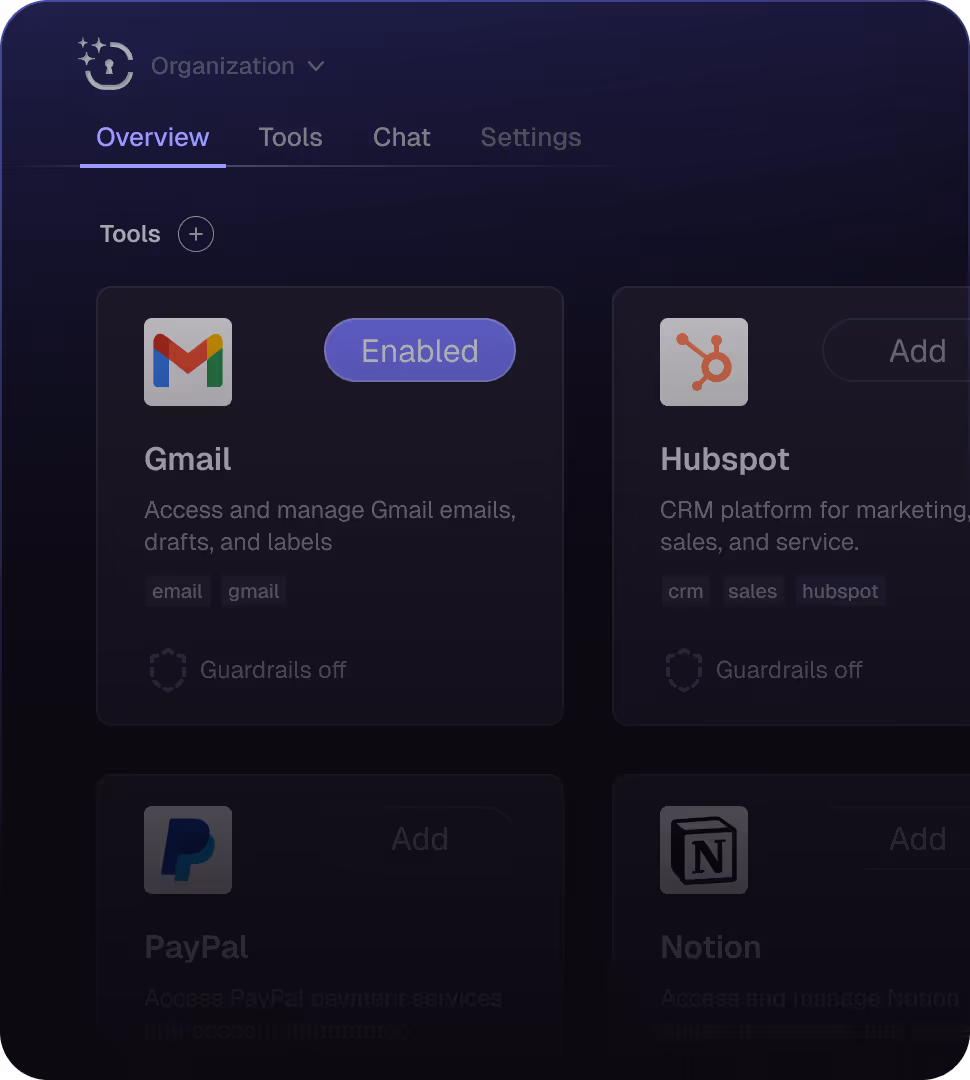
Task: Click the Hubspot card title
Action: (725, 459)
